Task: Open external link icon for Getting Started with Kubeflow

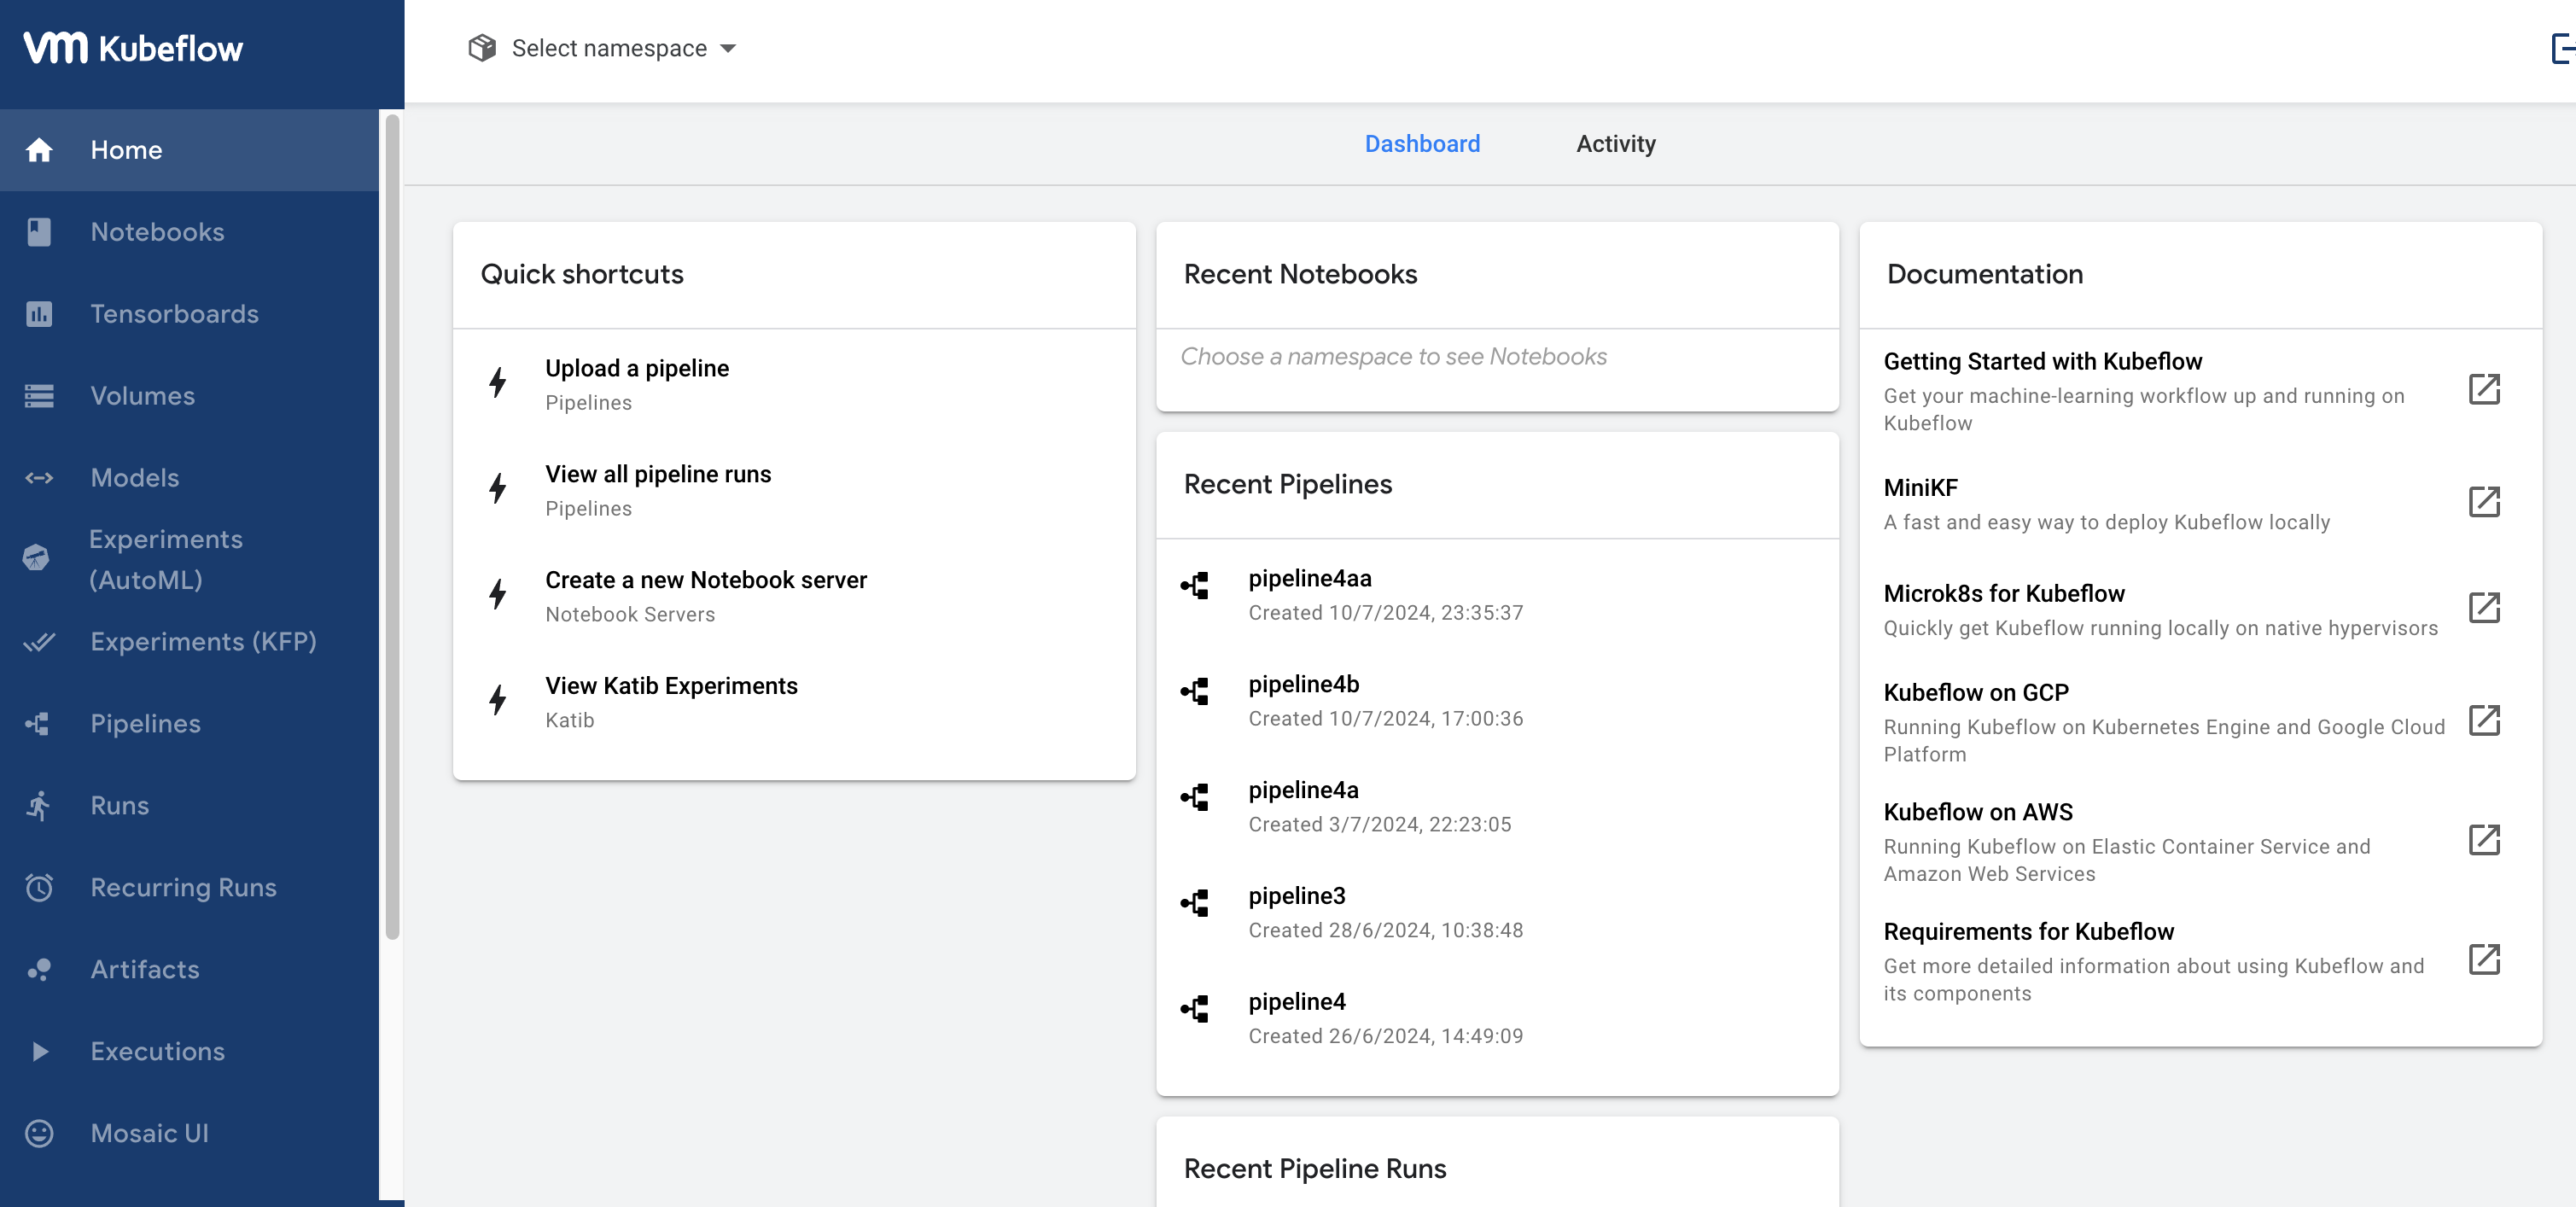Action: point(2485,389)
